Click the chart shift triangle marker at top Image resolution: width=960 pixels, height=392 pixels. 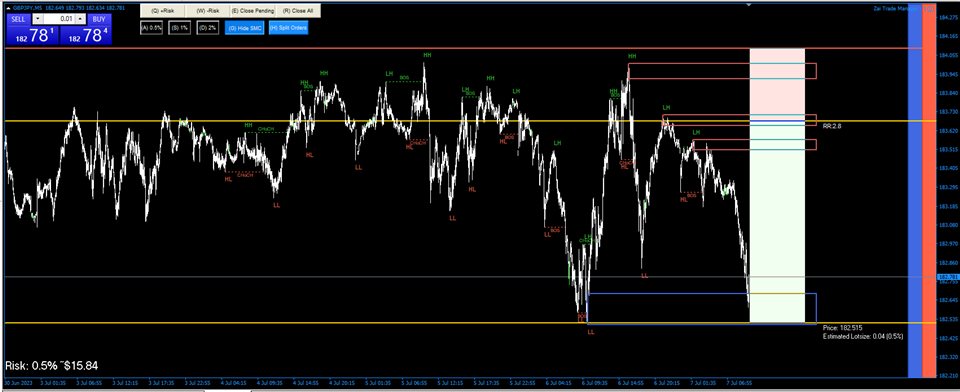pyautogui.click(x=749, y=4)
